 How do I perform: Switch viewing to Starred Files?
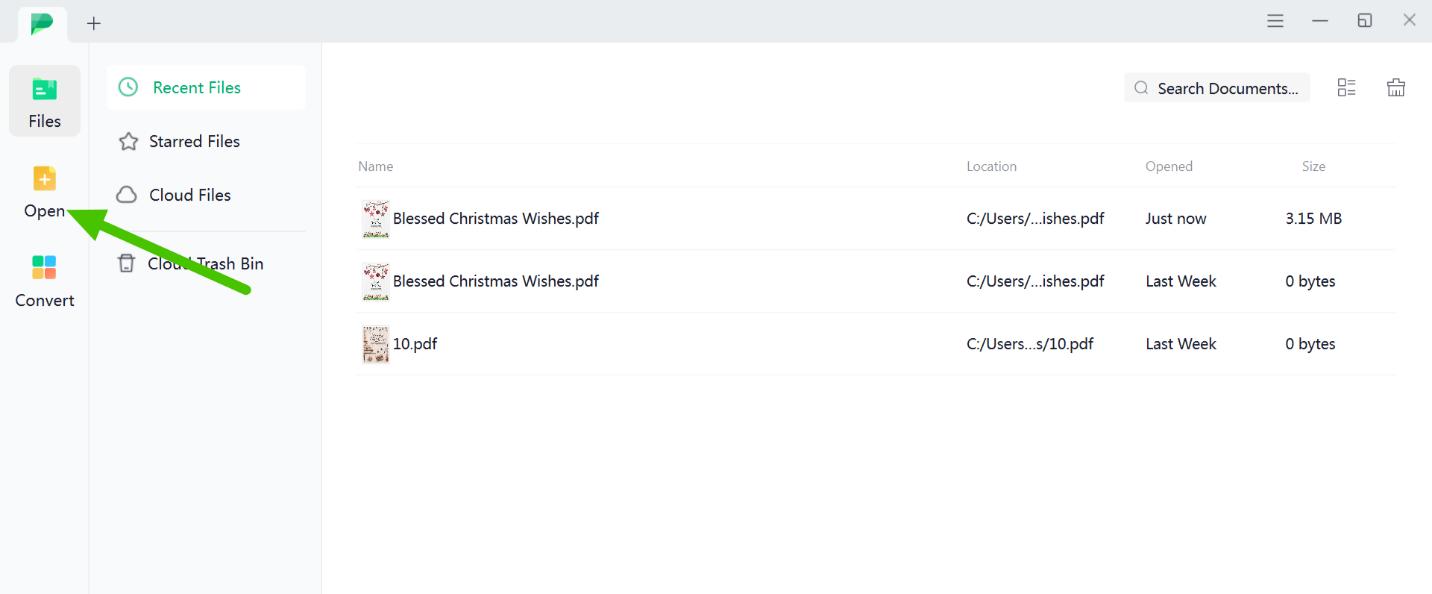[x=194, y=141]
